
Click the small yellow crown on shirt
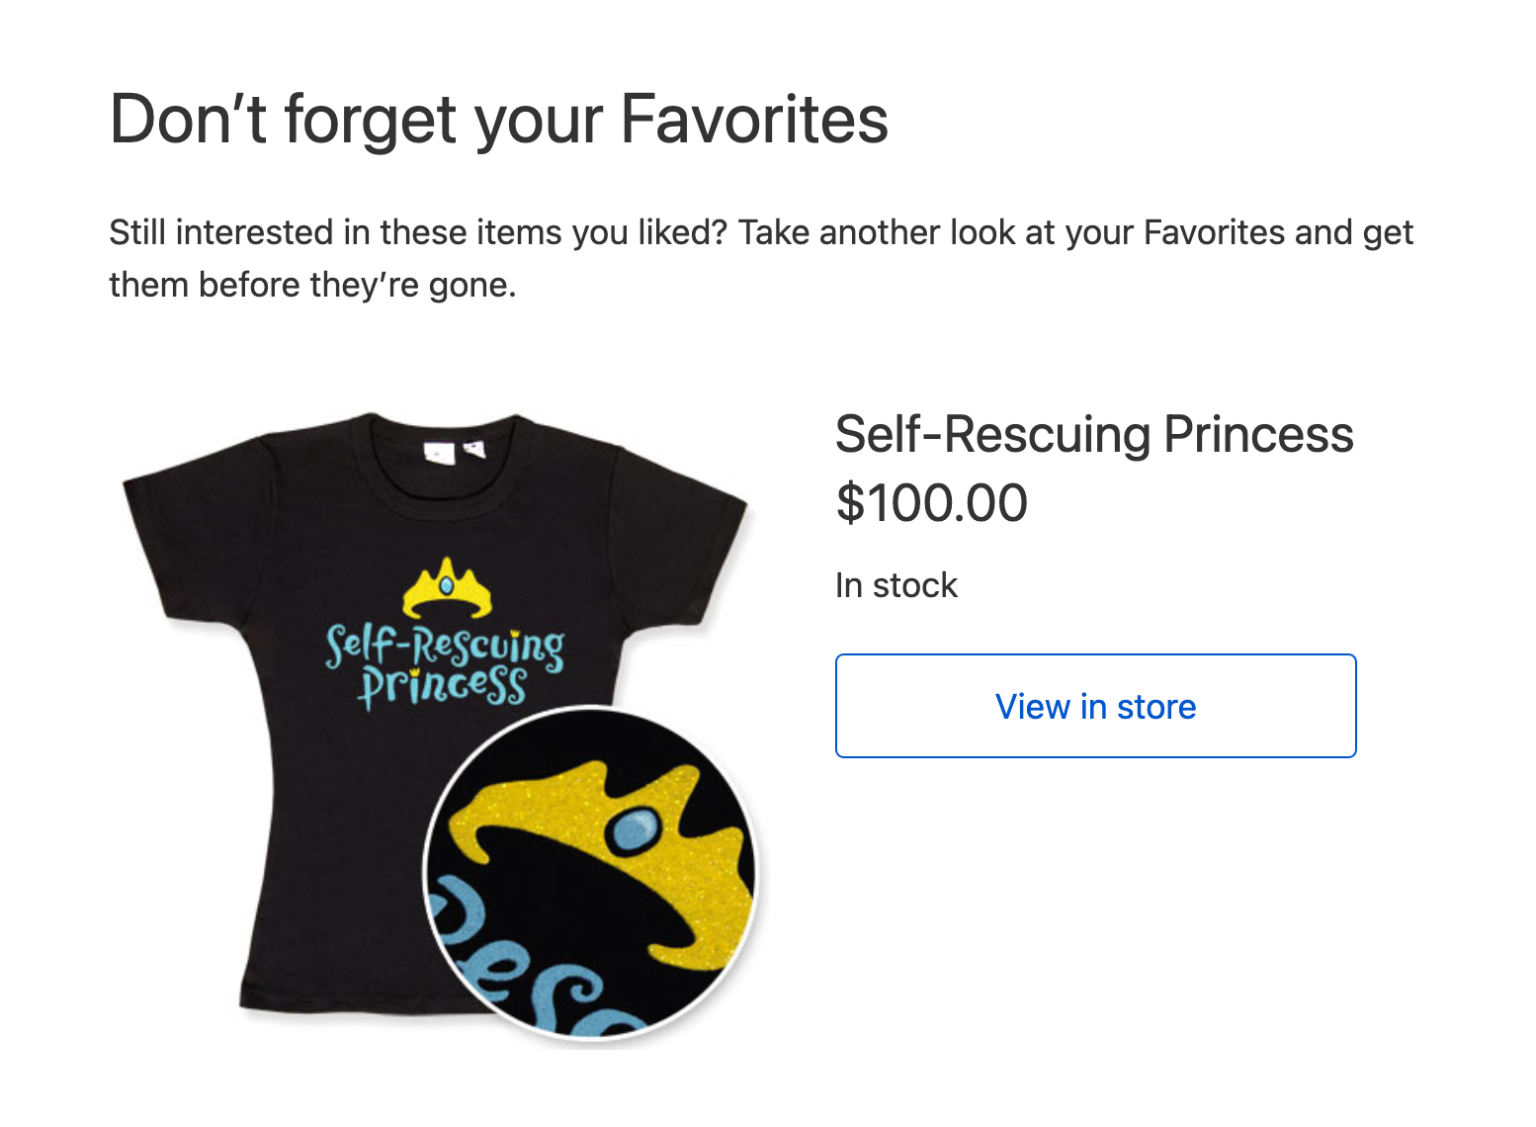tap(447, 590)
